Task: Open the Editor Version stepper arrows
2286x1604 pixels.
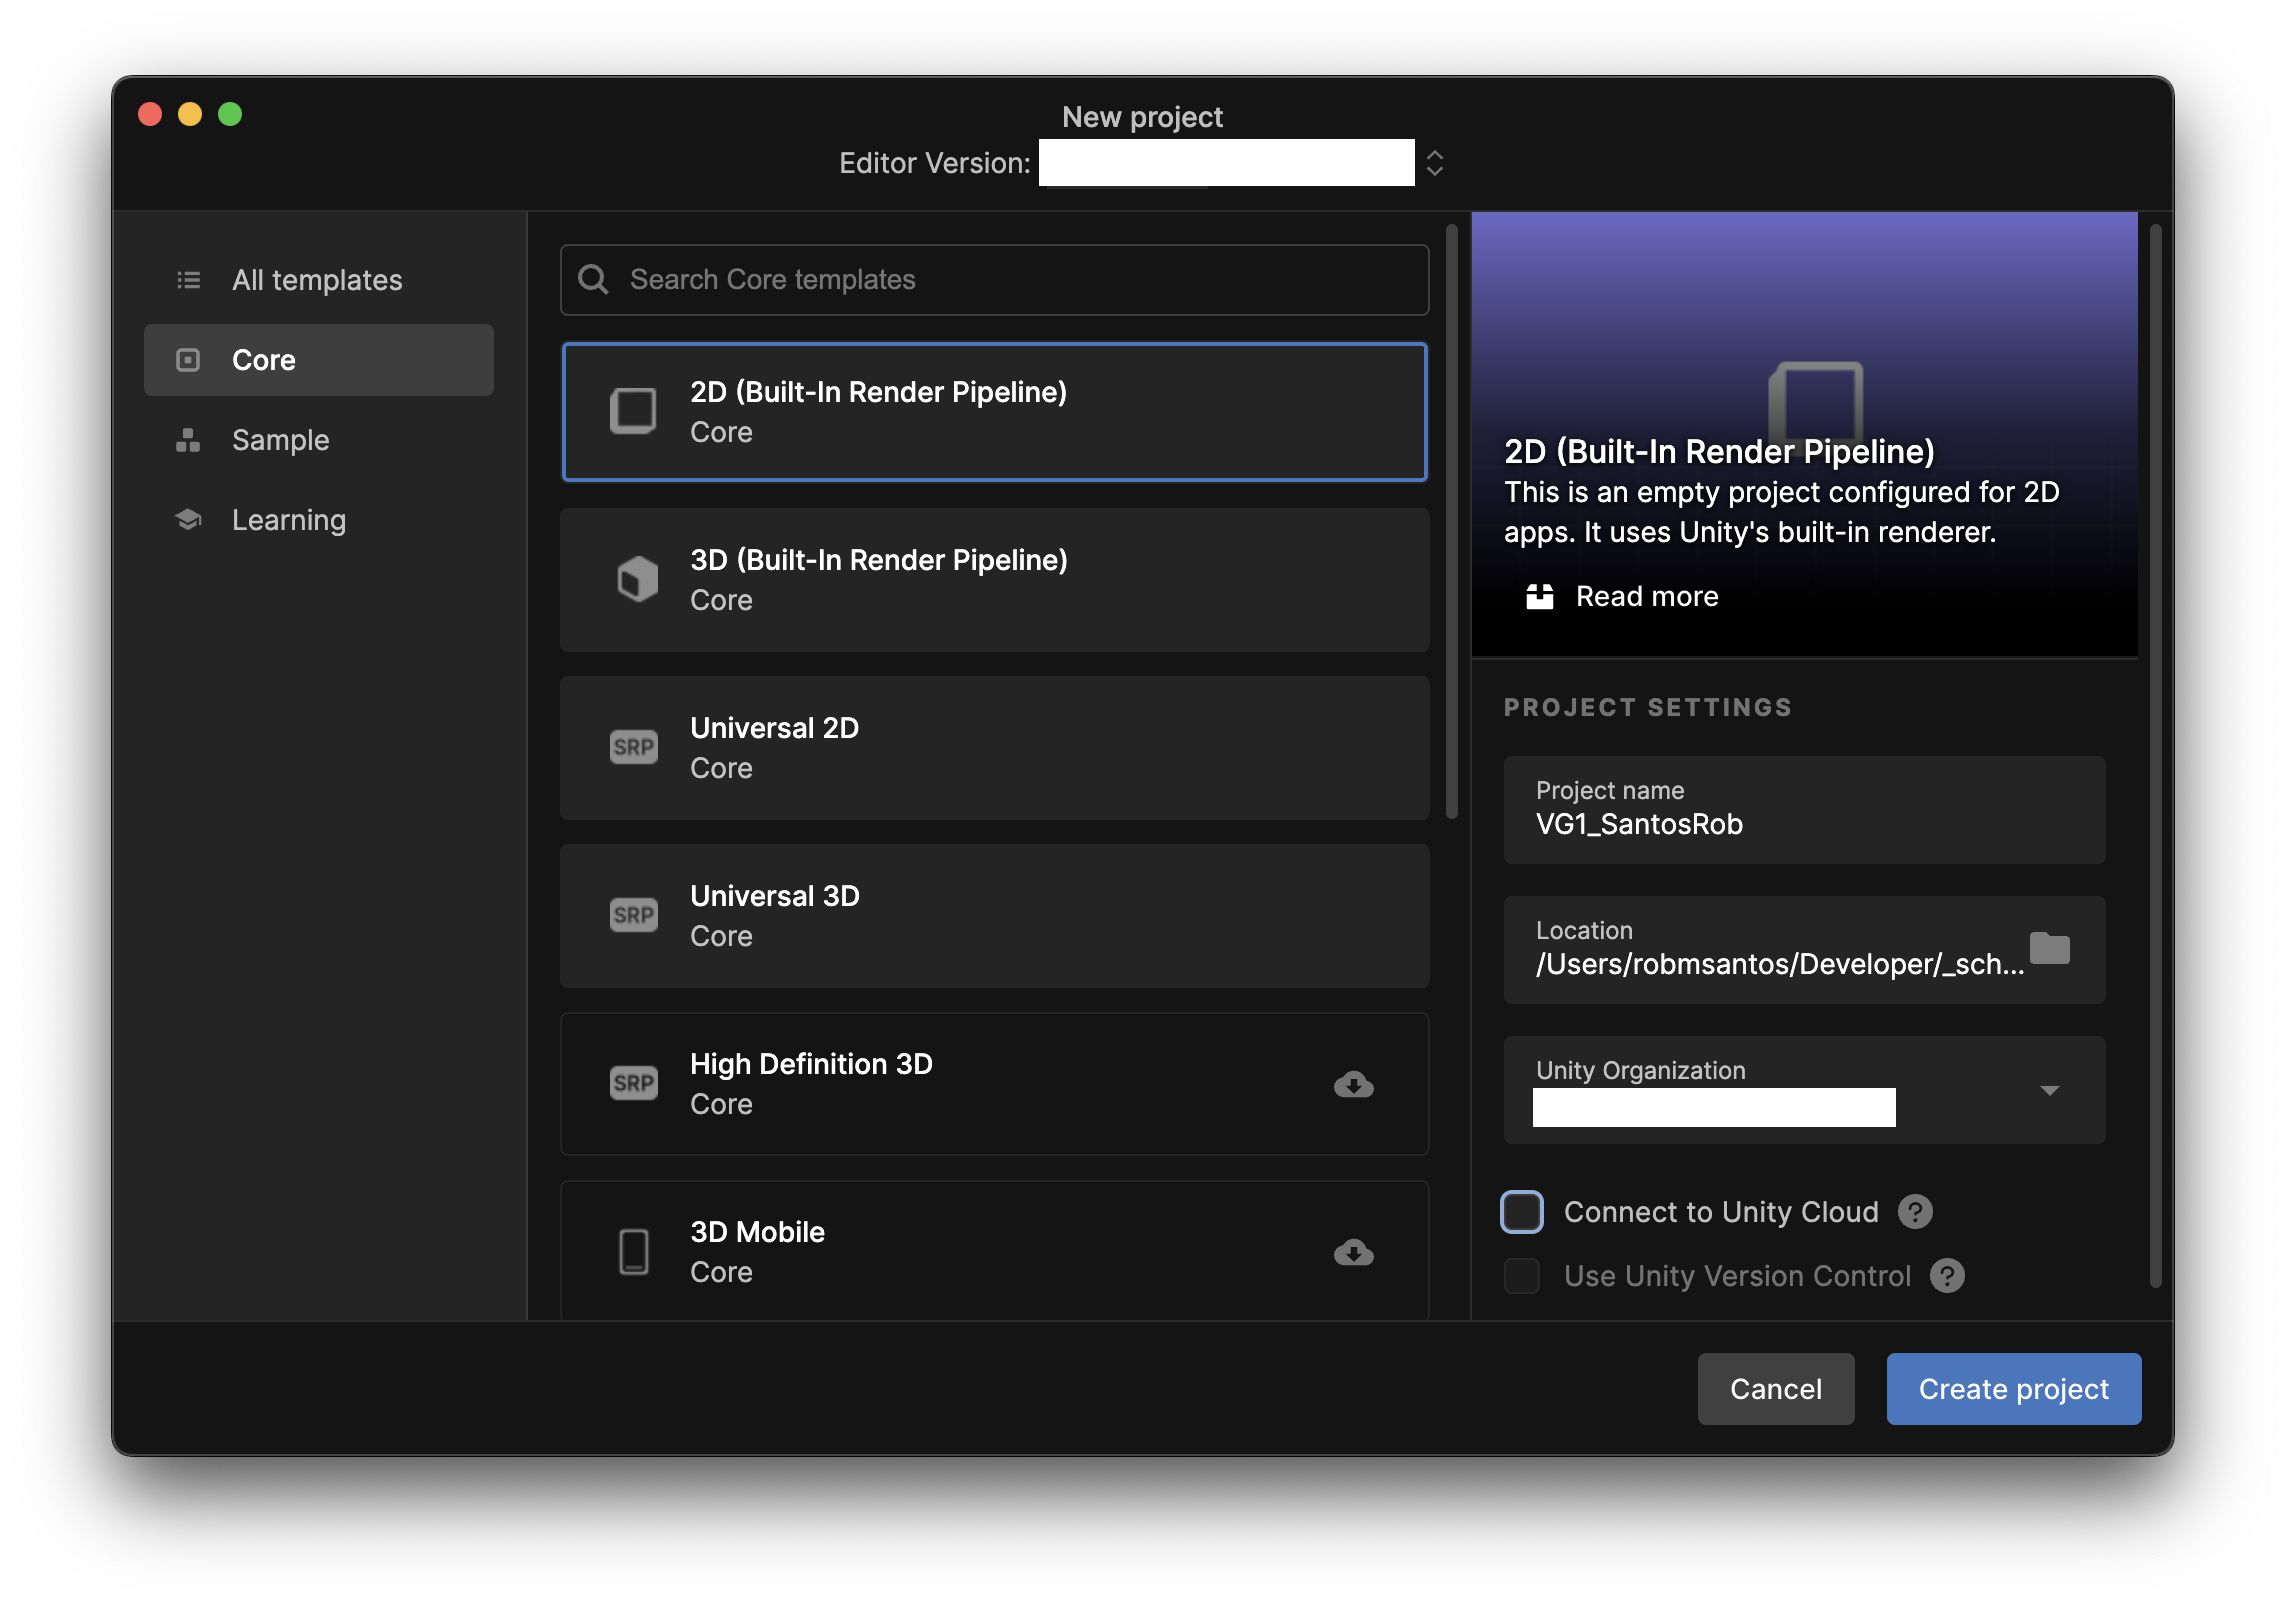Action: (x=1435, y=163)
